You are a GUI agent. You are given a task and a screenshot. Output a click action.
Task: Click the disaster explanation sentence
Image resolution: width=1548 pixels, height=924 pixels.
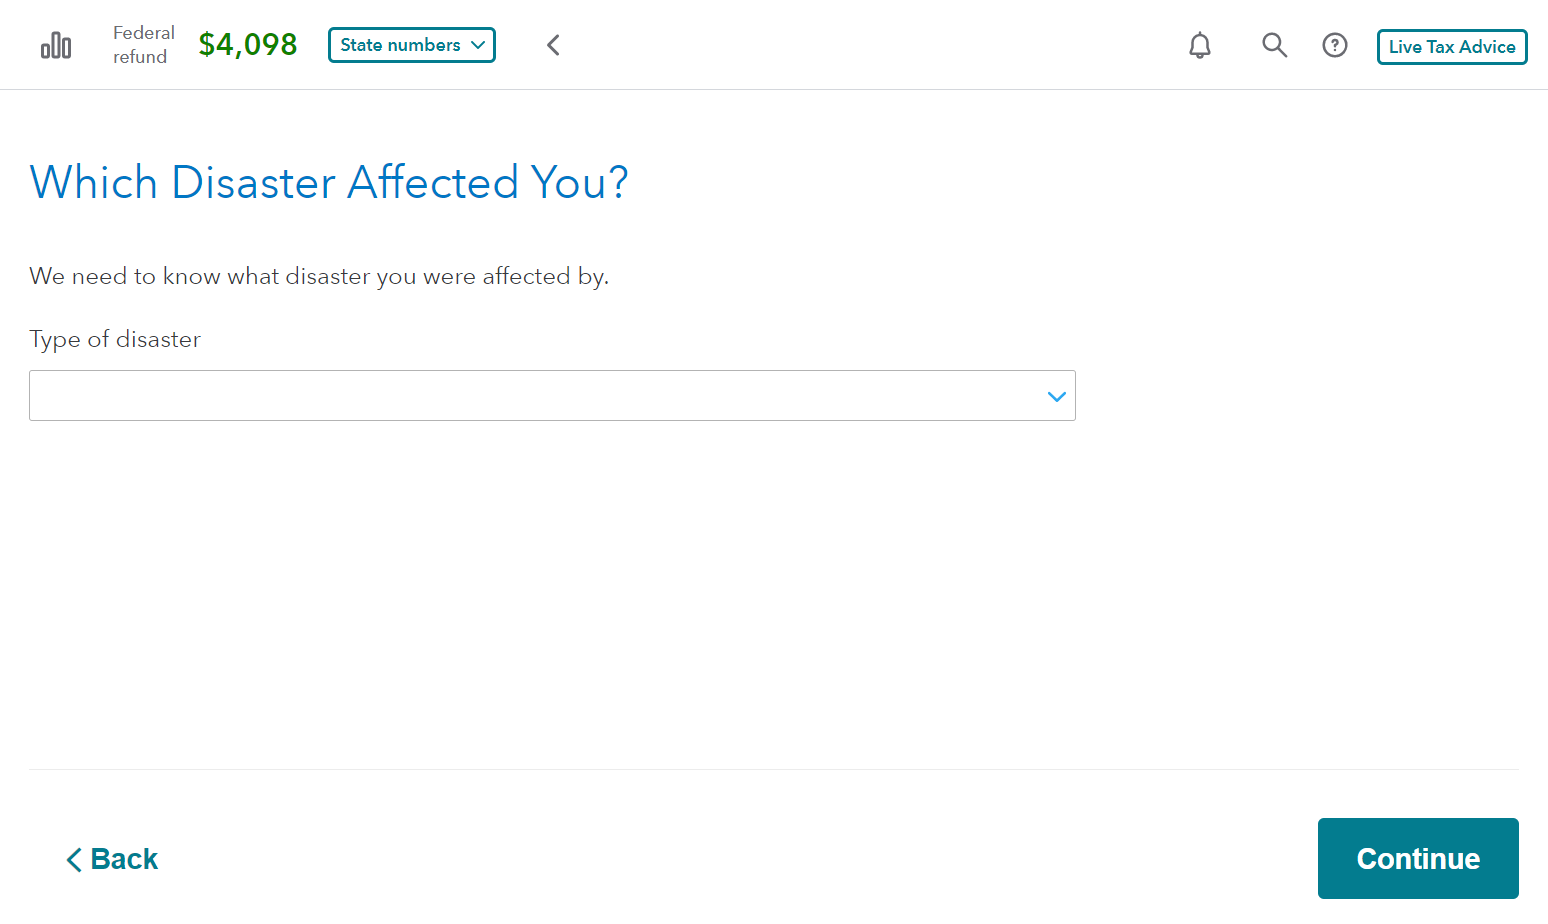(x=319, y=276)
